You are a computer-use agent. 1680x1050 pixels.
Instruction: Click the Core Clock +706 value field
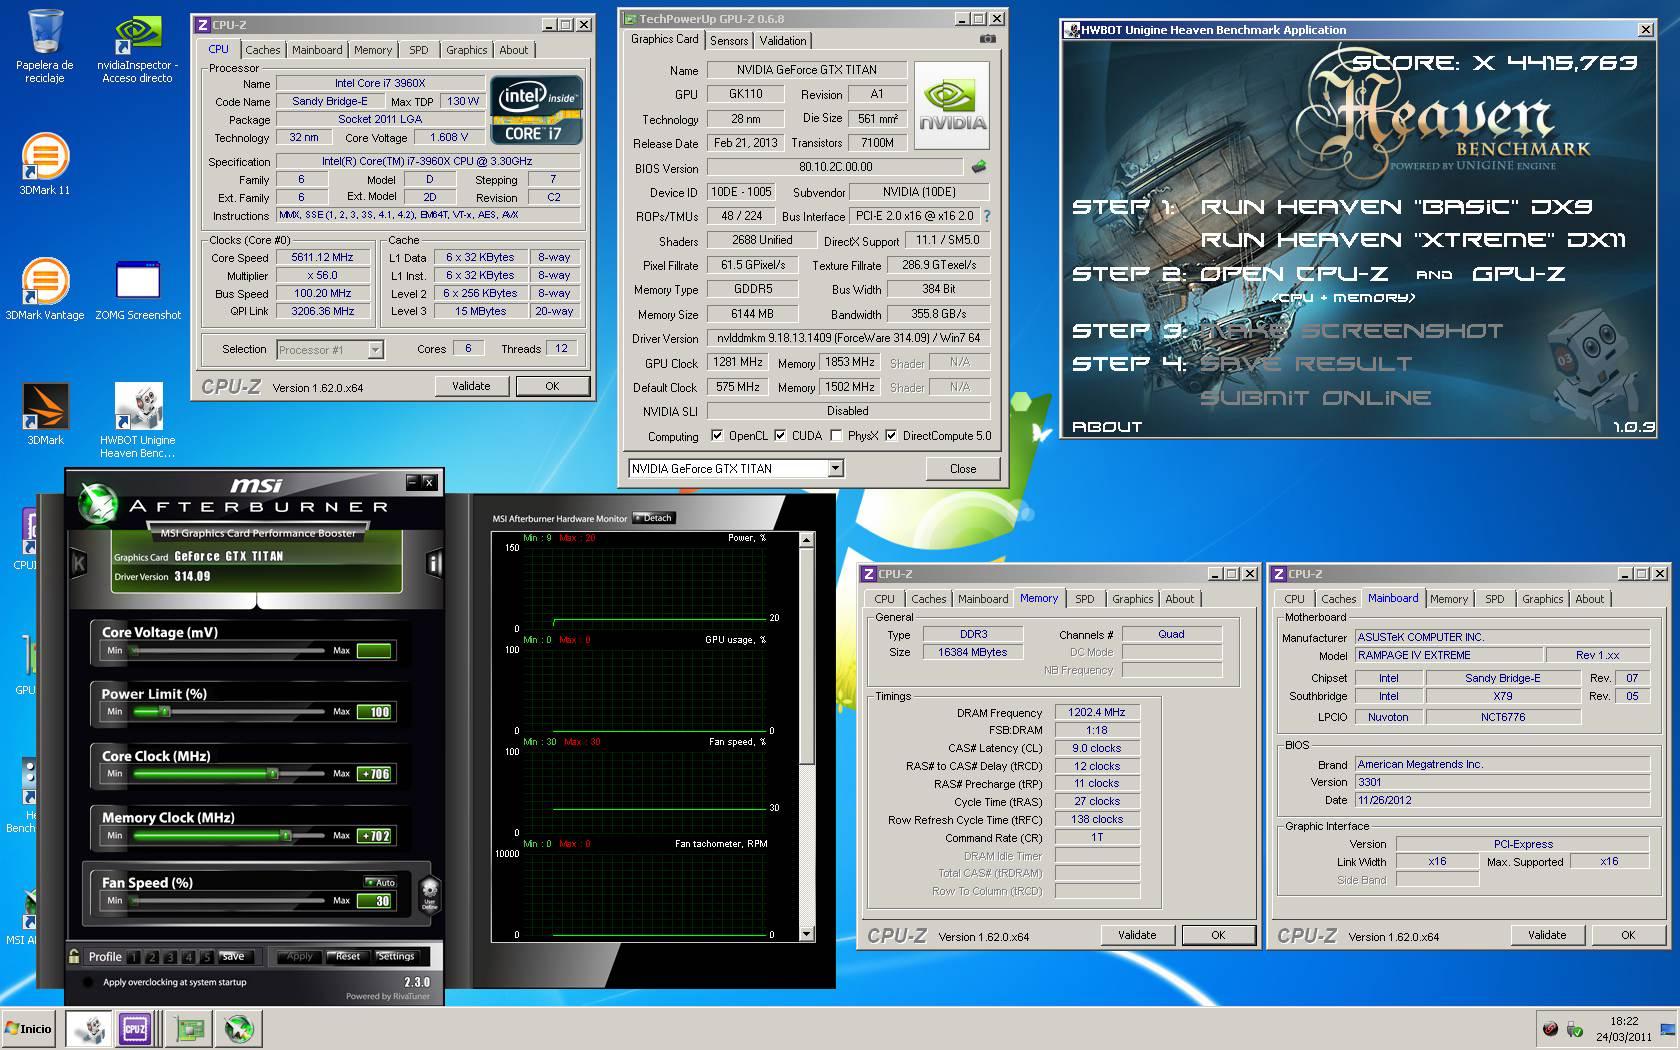coord(375,774)
